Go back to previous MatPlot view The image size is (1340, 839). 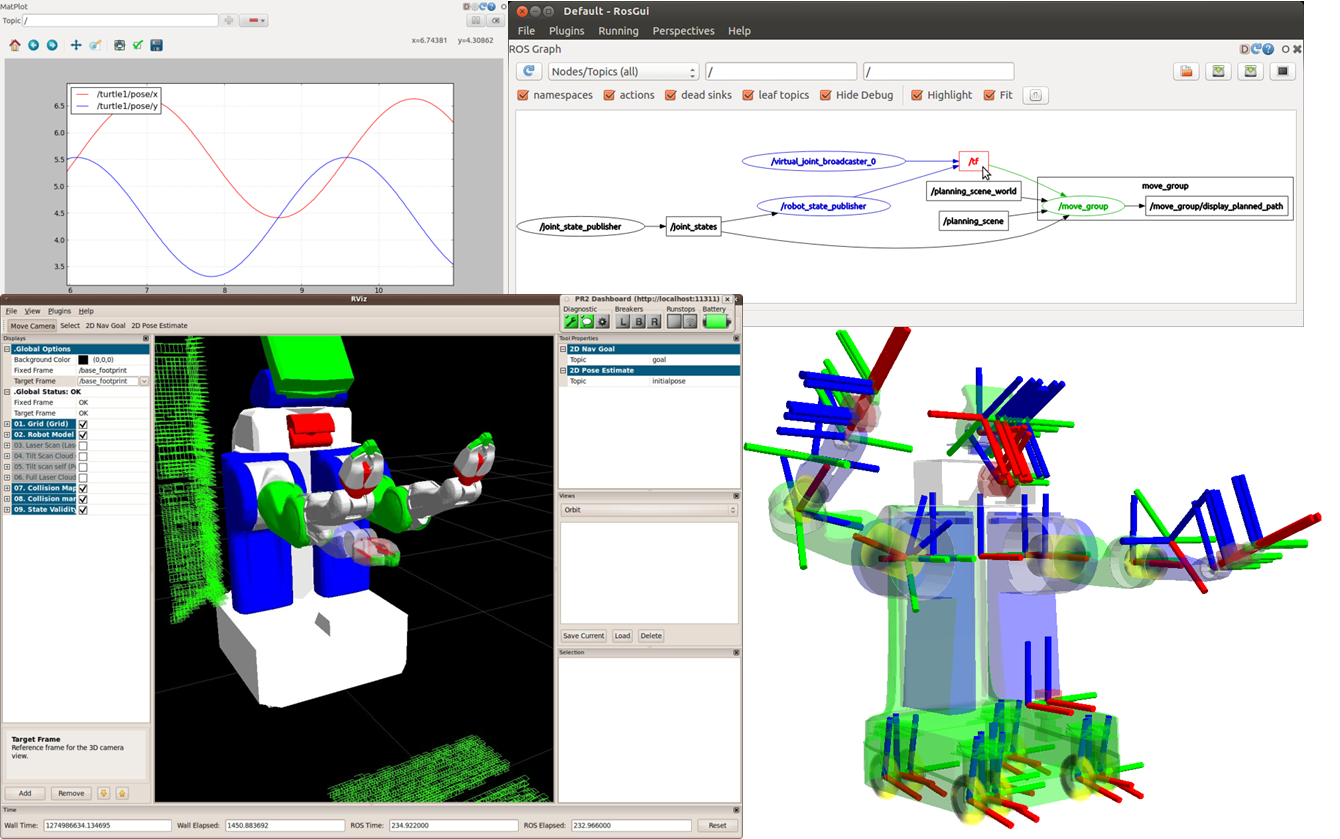34,45
